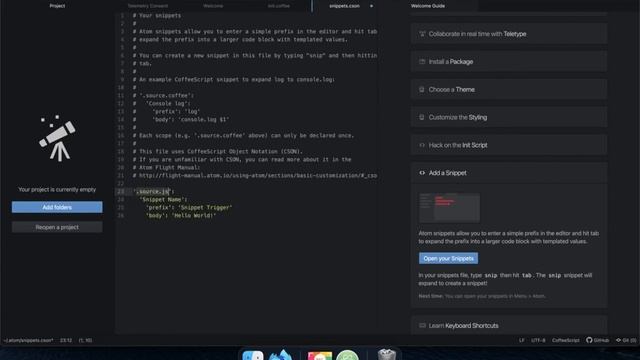Click the 'Snippet Name': code line

coord(163,199)
